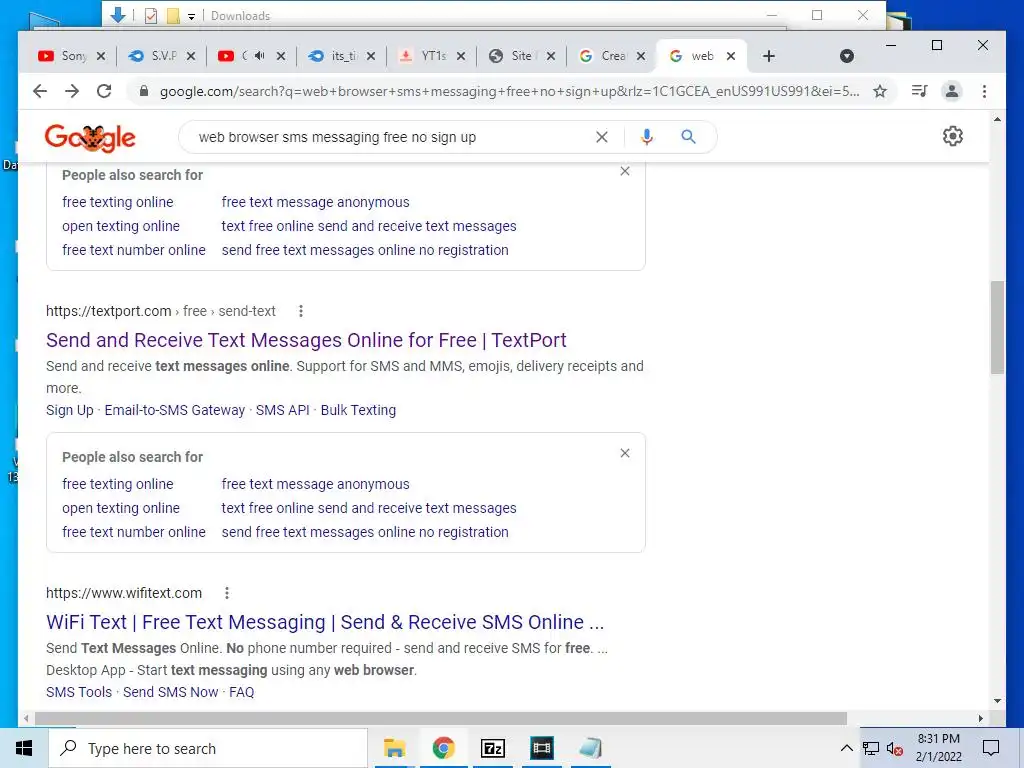1024x768 pixels.
Task: Clear the search box text
Action: click(x=601, y=137)
